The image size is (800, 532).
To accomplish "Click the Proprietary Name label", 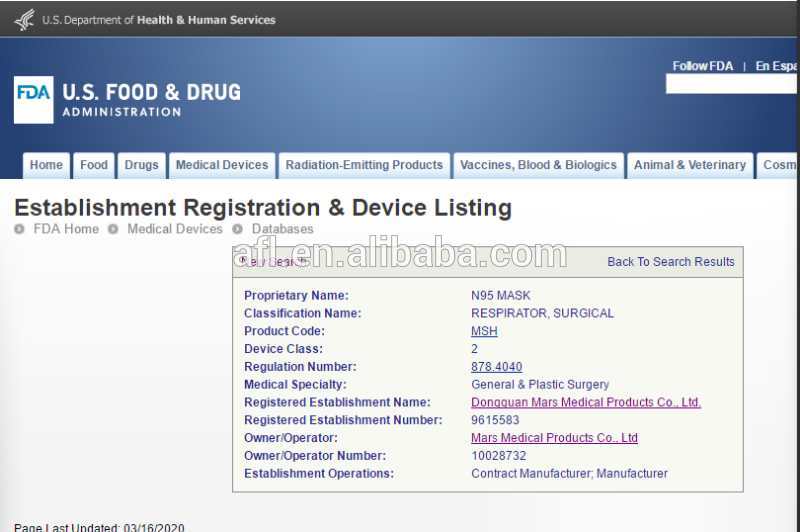I will coord(296,295).
